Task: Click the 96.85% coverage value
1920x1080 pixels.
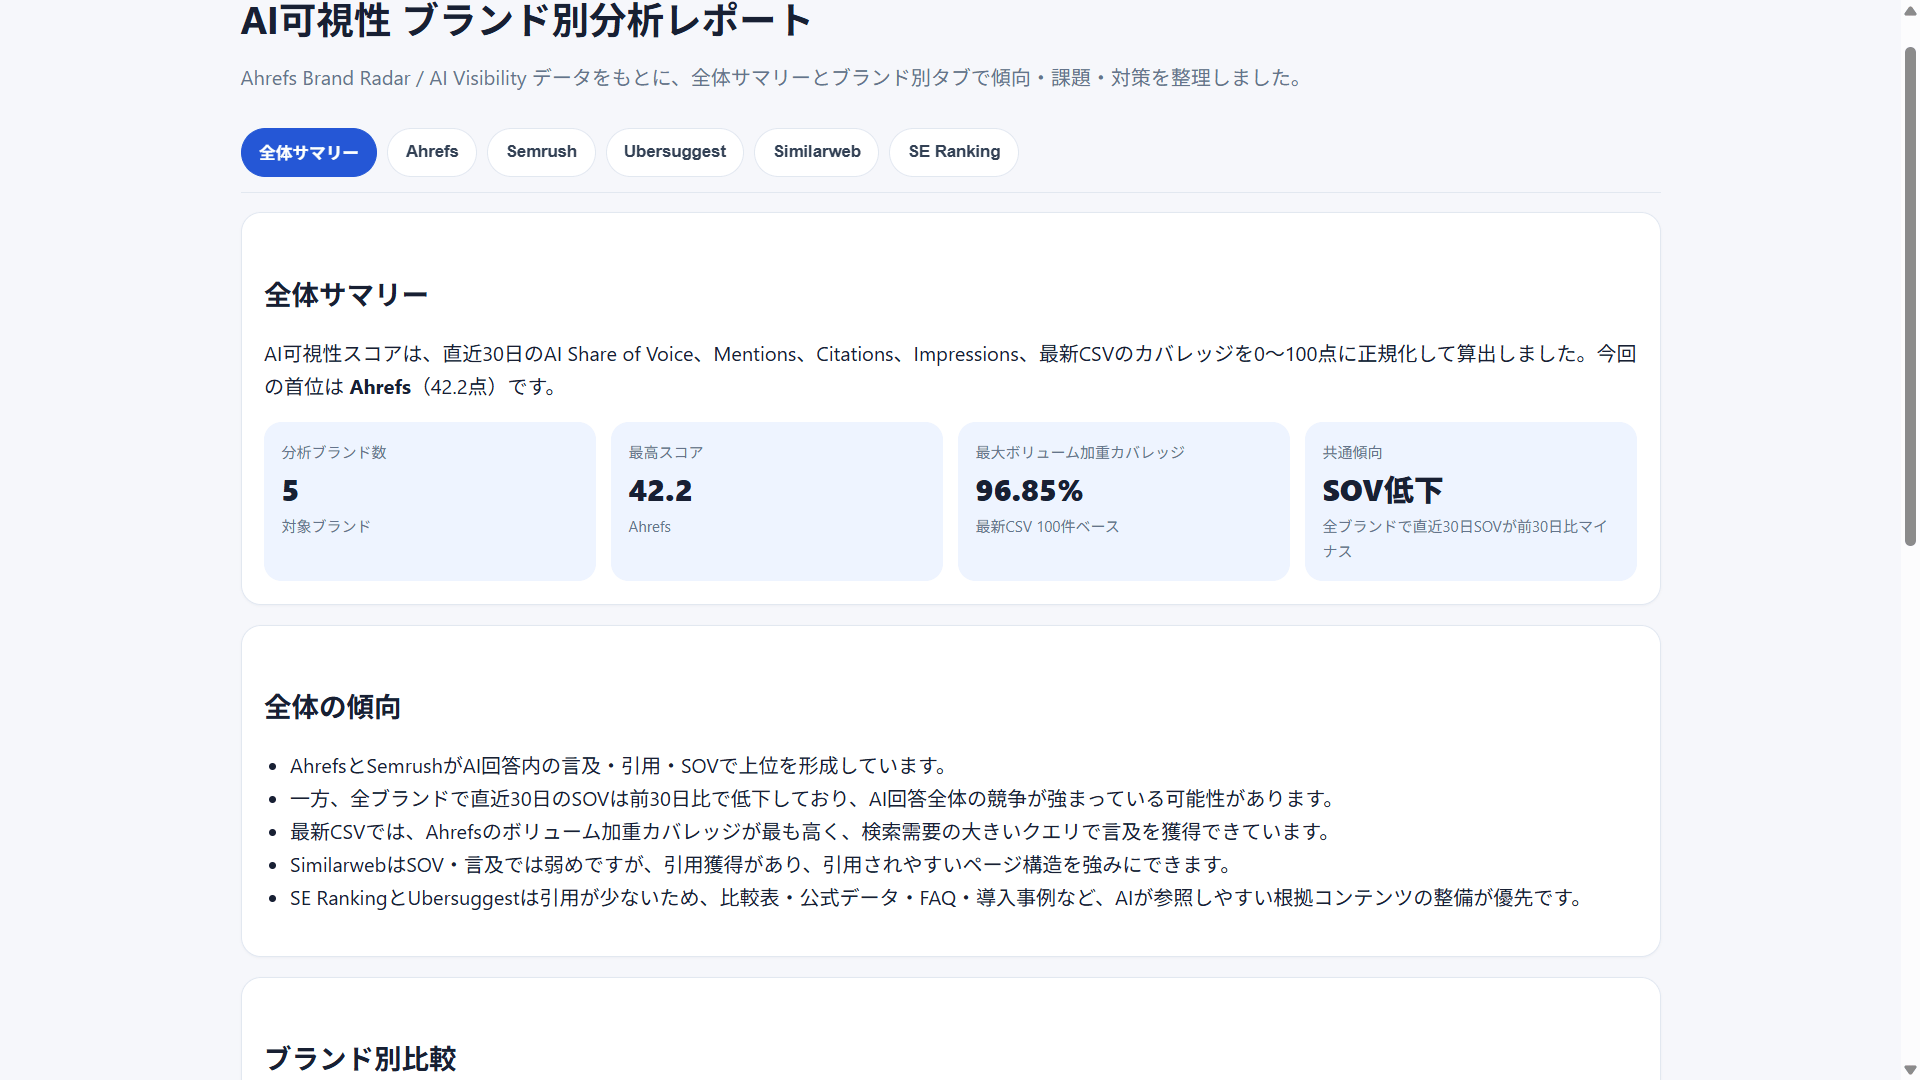Action: click(x=1029, y=491)
